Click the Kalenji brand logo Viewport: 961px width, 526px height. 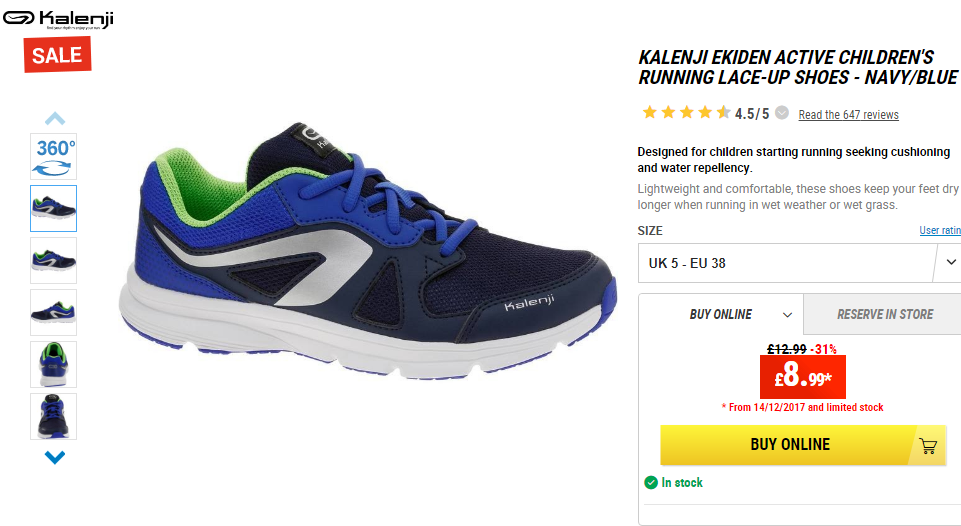click(58, 19)
